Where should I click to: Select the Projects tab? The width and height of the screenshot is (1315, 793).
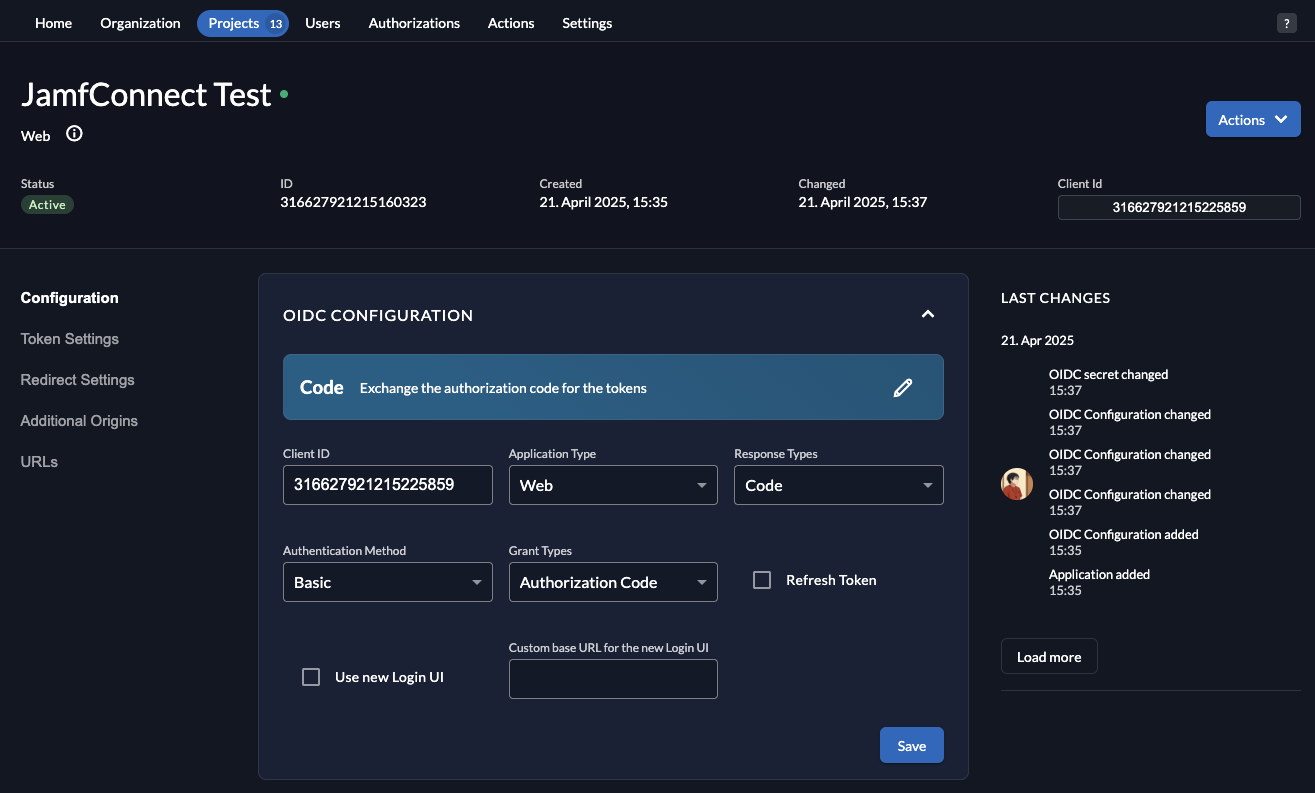tap(243, 23)
